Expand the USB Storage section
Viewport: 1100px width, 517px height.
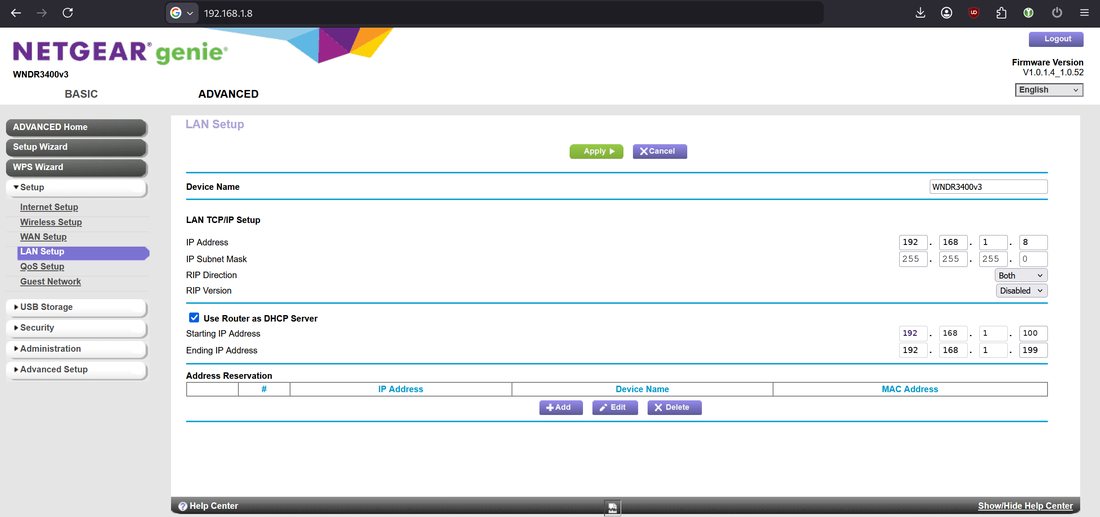click(x=76, y=307)
